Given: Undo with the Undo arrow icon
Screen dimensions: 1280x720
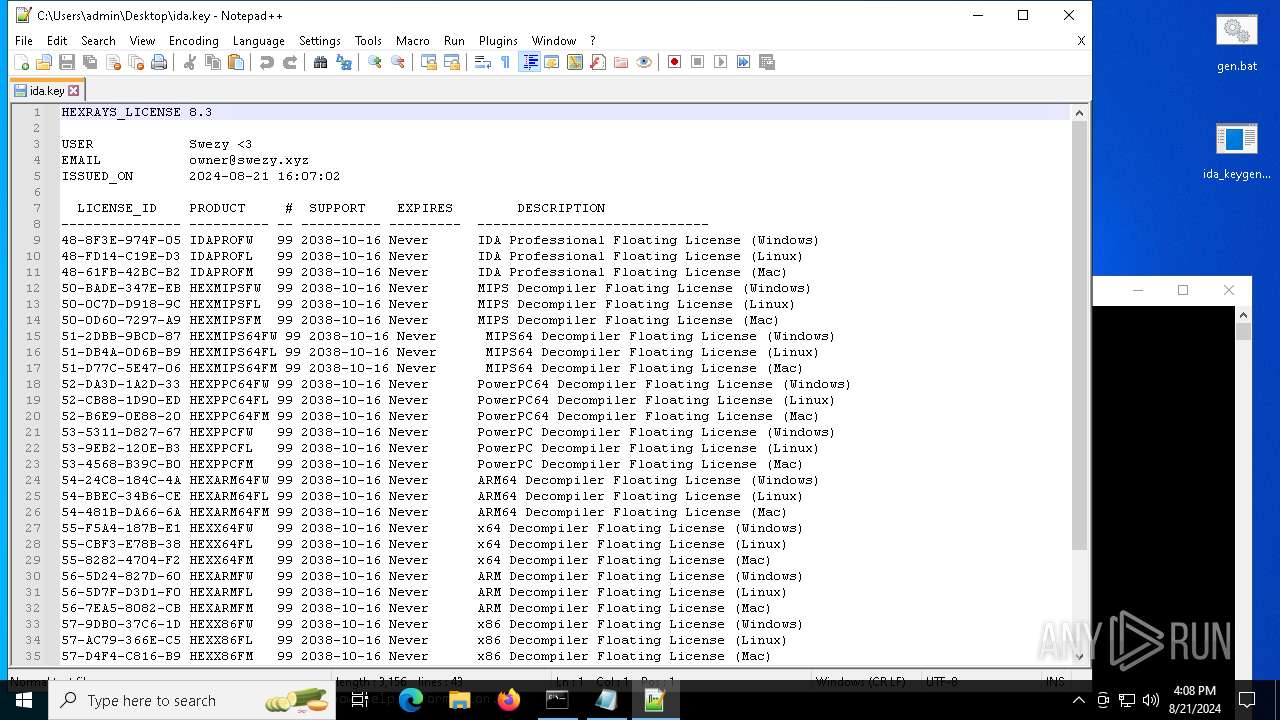Looking at the screenshot, I should click(267, 62).
